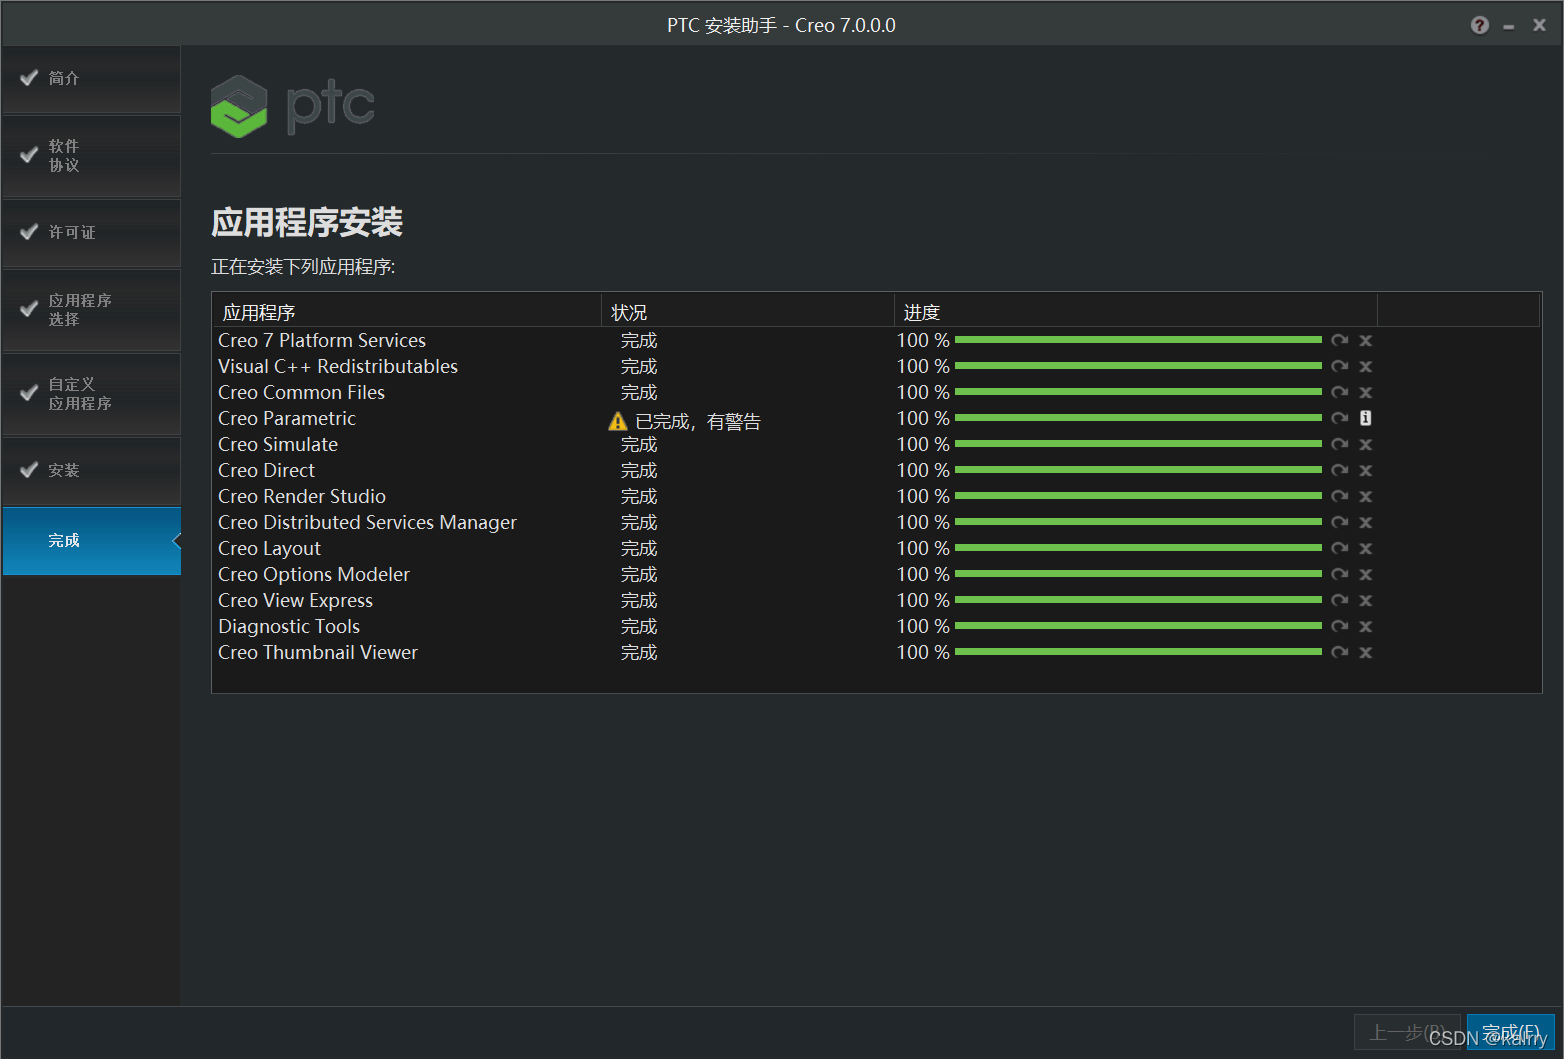Cancel icon for Creo 7 Platform Services
The width and height of the screenshot is (1564, 1059).
point(1366,340)
